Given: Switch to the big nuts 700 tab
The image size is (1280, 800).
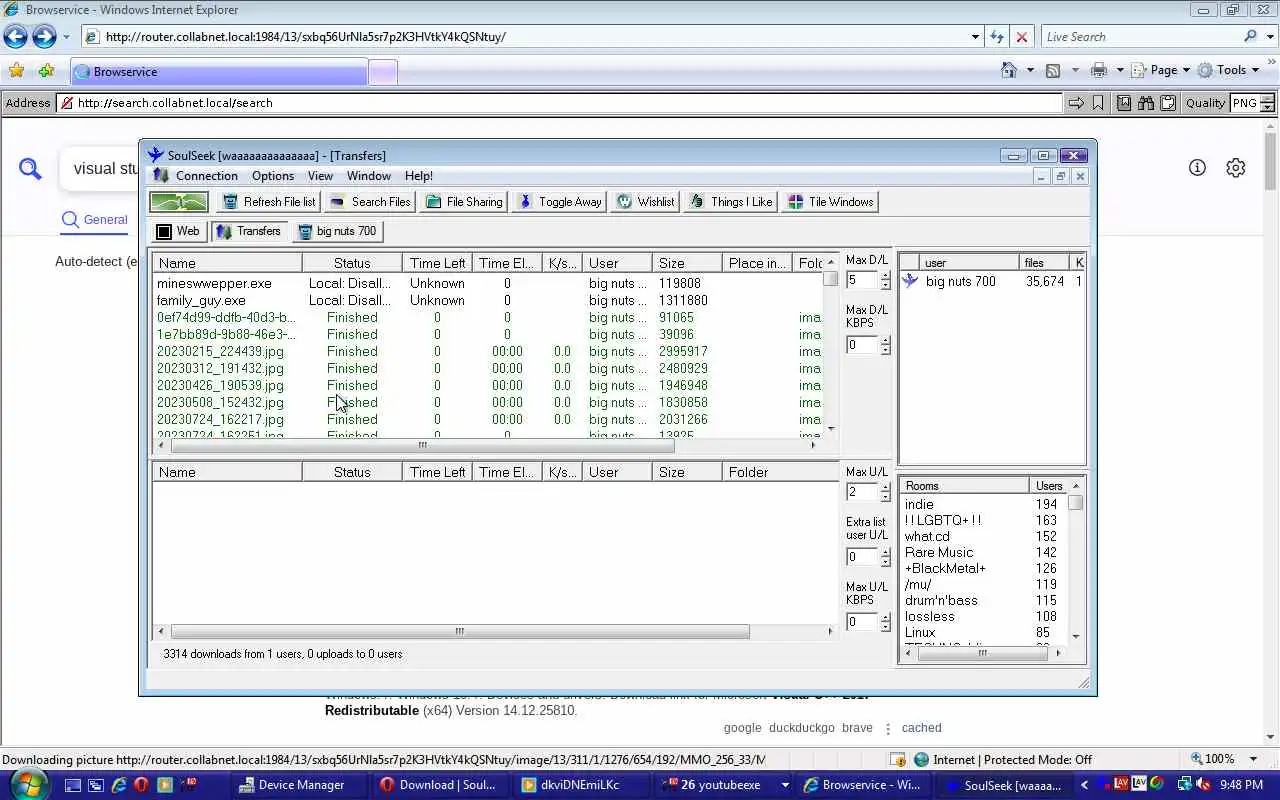Looking at the screenshot, I should (x=337, y=231).
